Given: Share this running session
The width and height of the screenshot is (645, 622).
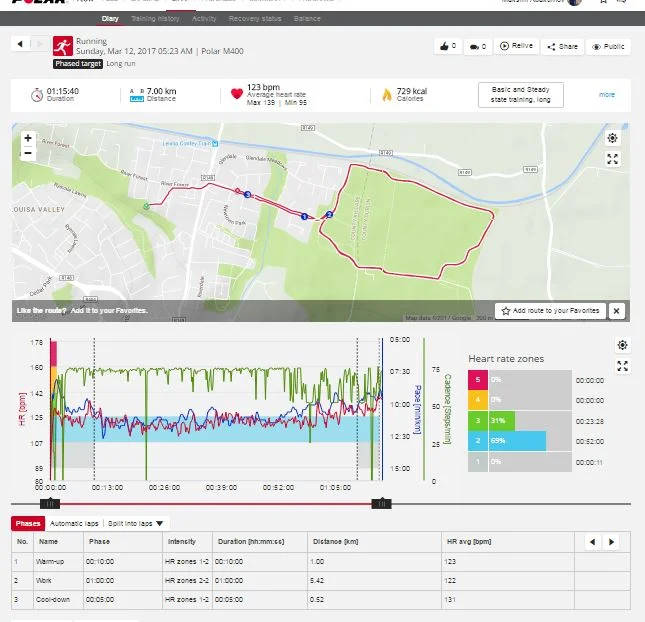Looking at the screenshot, I should 563,46.
